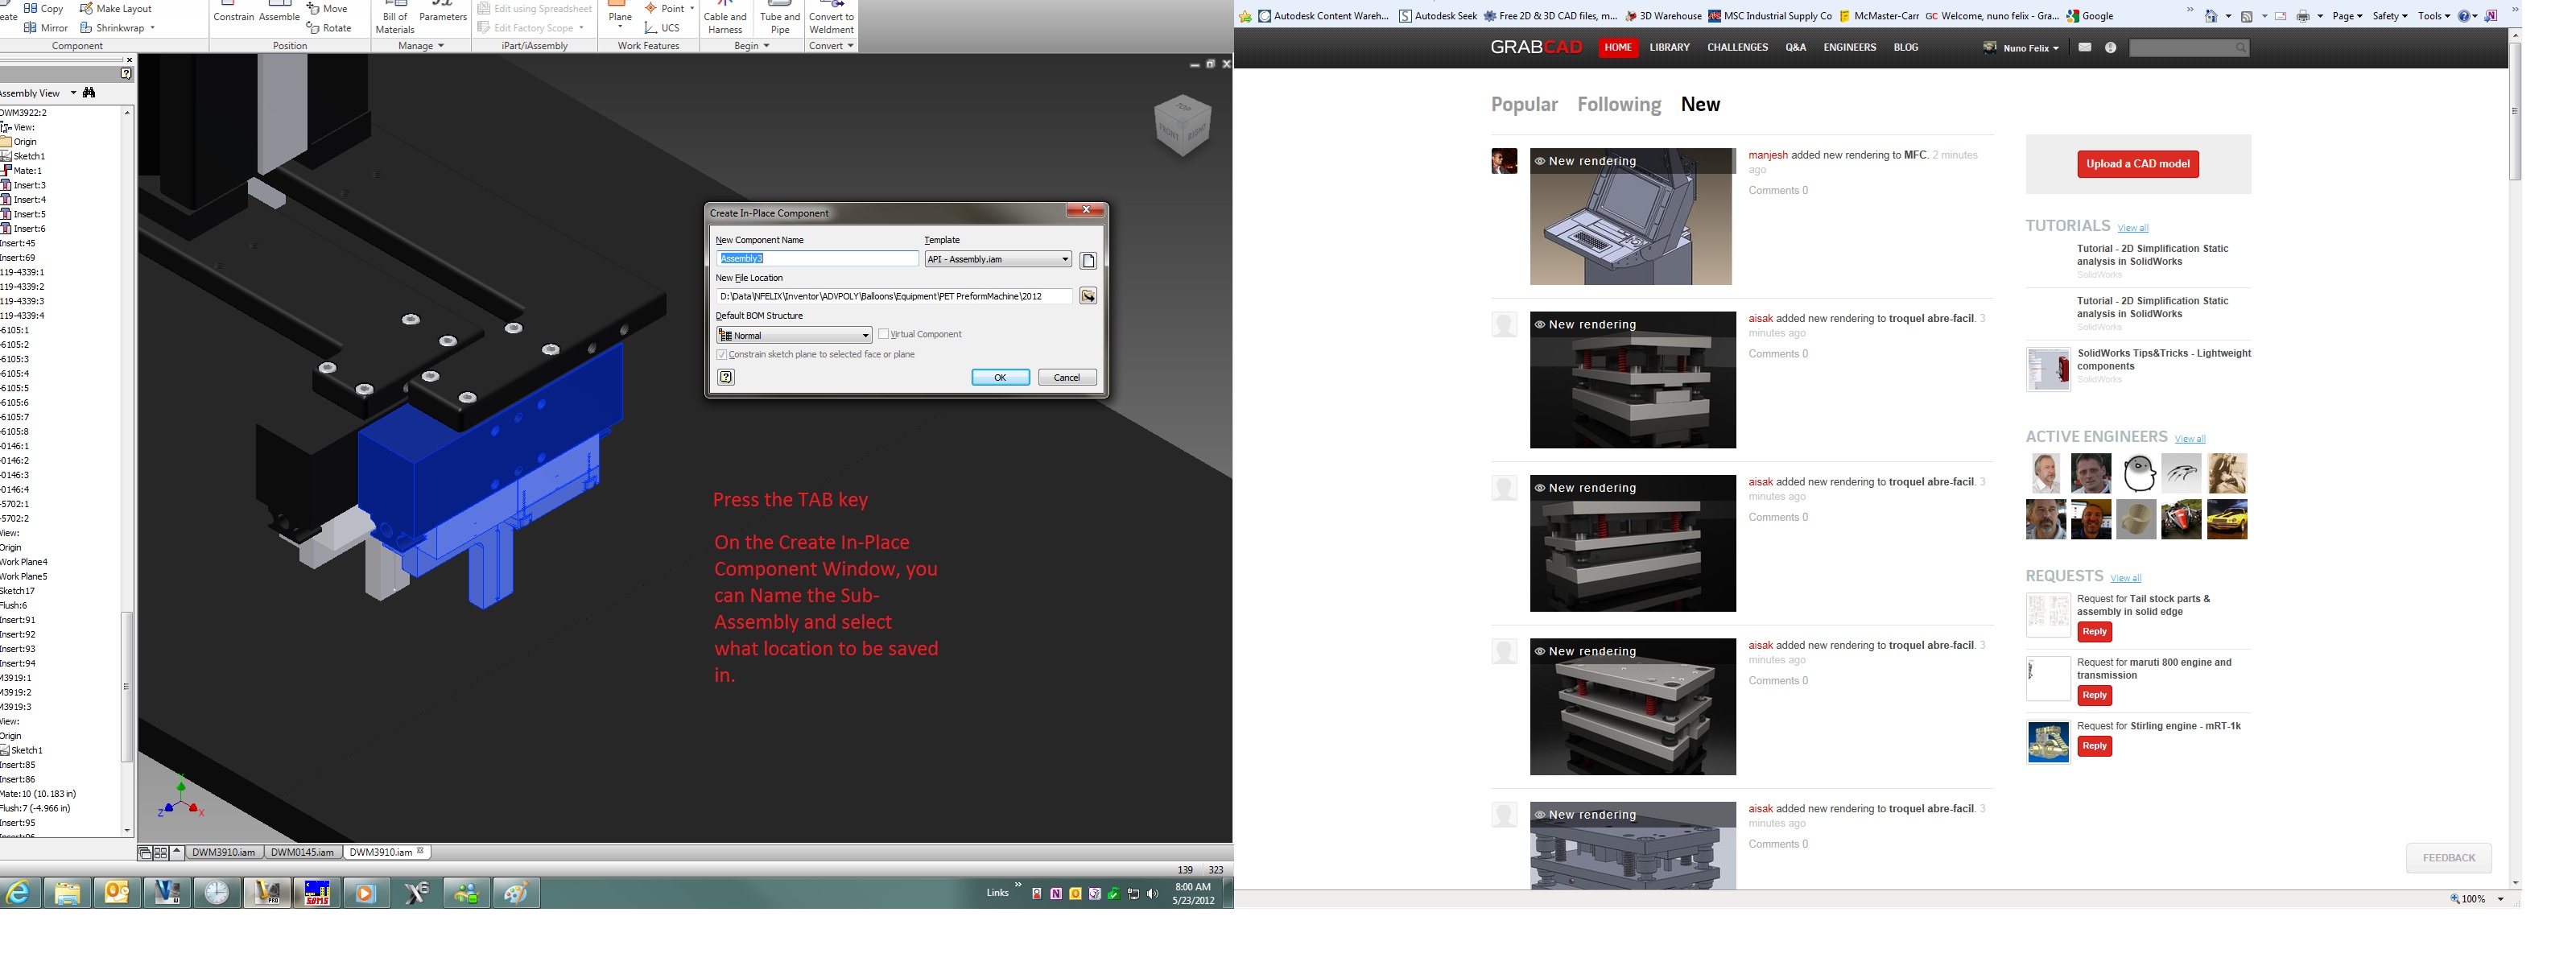Click the Upload a CAD model button

click(x=2137, y=164)
